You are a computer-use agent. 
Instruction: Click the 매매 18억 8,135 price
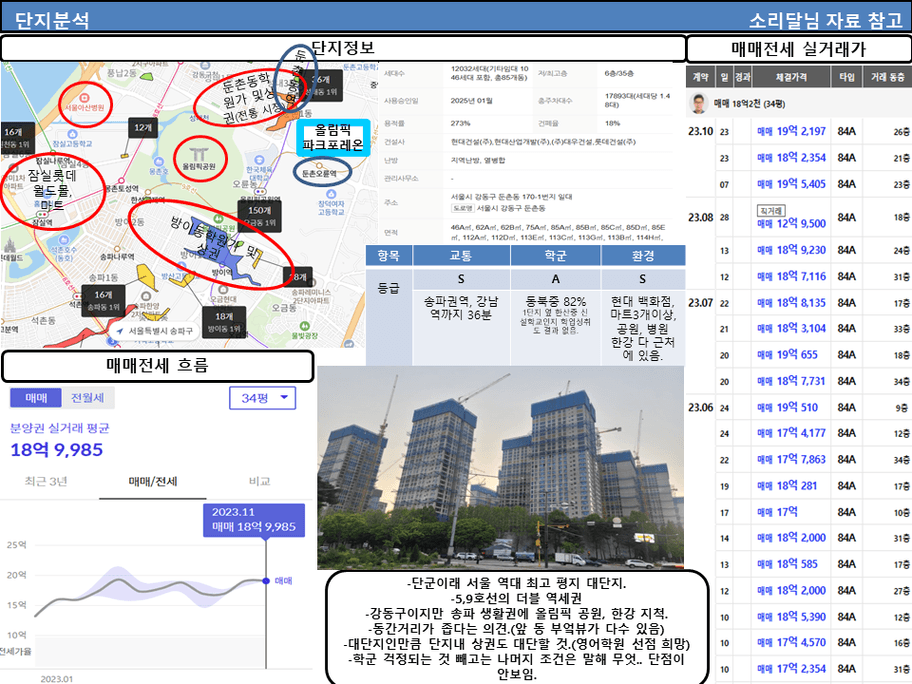(x=791, y=302)
